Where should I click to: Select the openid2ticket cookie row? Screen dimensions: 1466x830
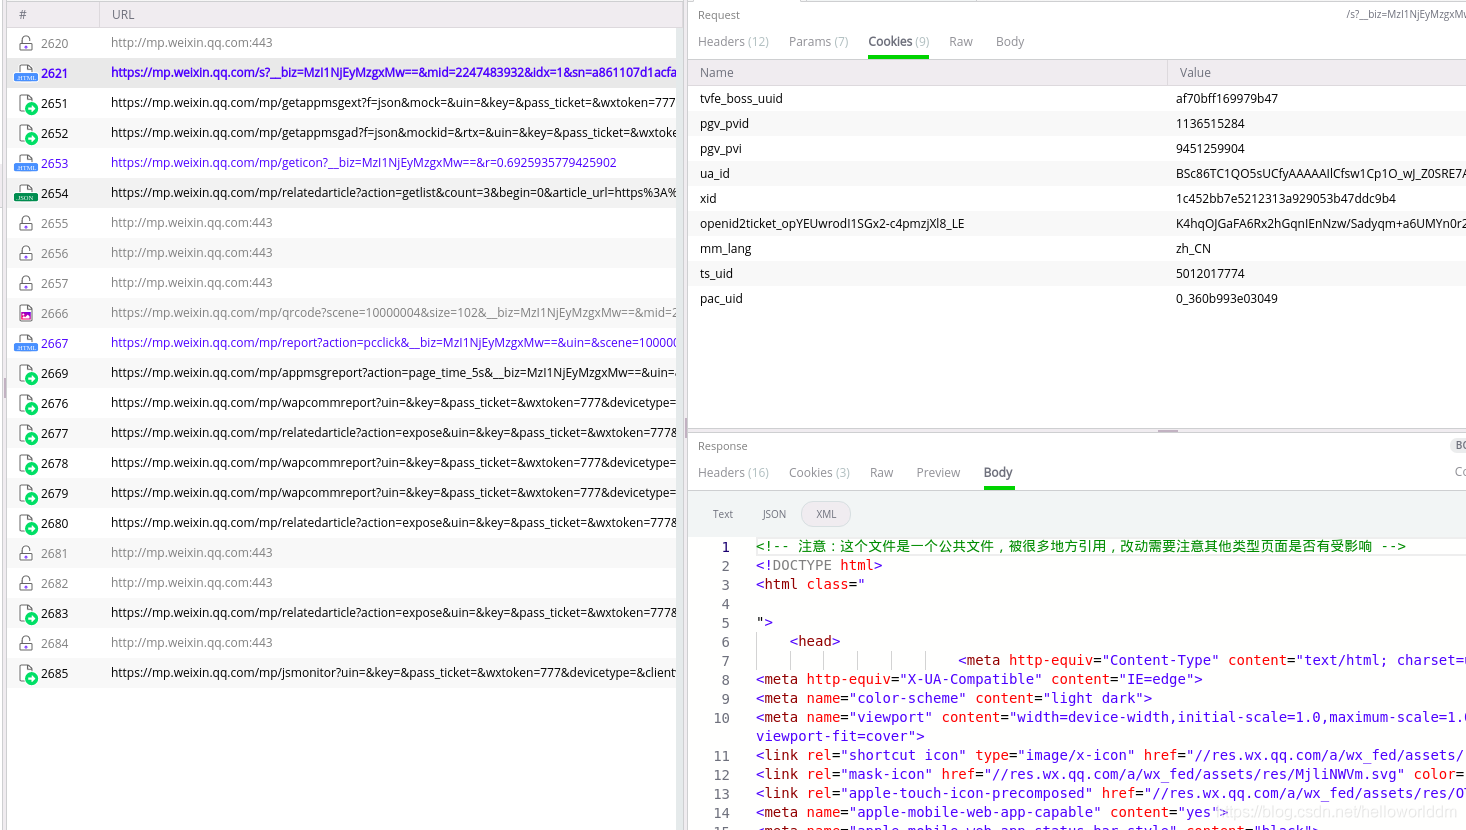(1077, 224)
